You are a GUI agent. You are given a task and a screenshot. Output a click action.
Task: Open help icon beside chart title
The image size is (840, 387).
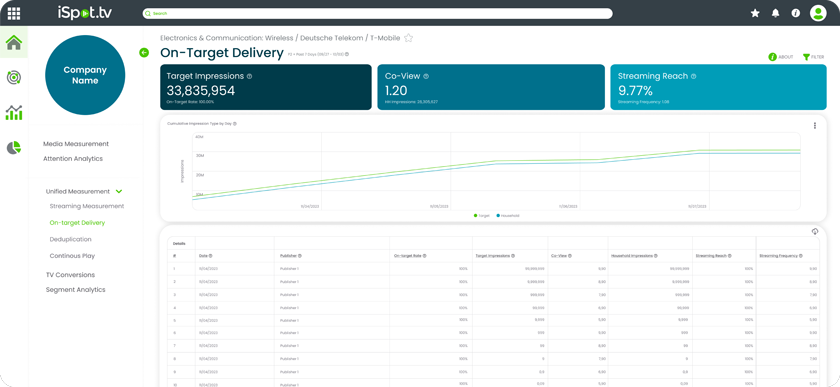235,124
